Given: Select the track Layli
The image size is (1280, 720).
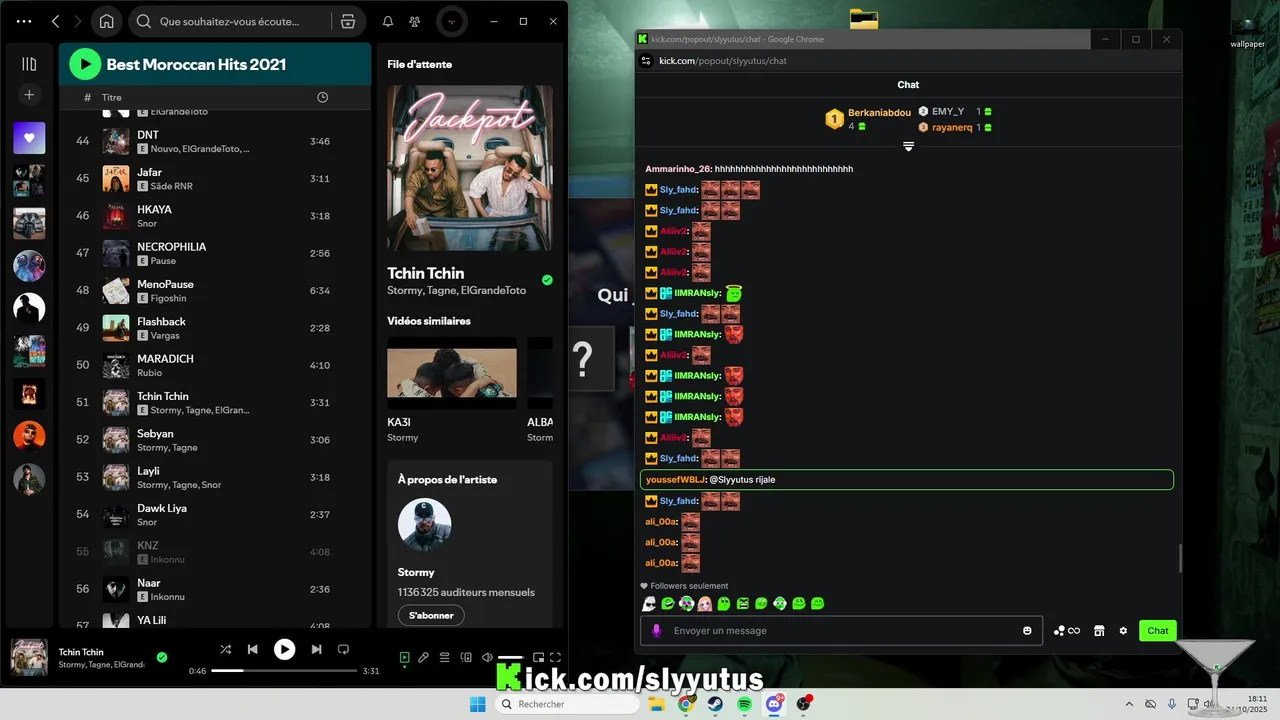Looking at the screenshot, I should [215, 477].
